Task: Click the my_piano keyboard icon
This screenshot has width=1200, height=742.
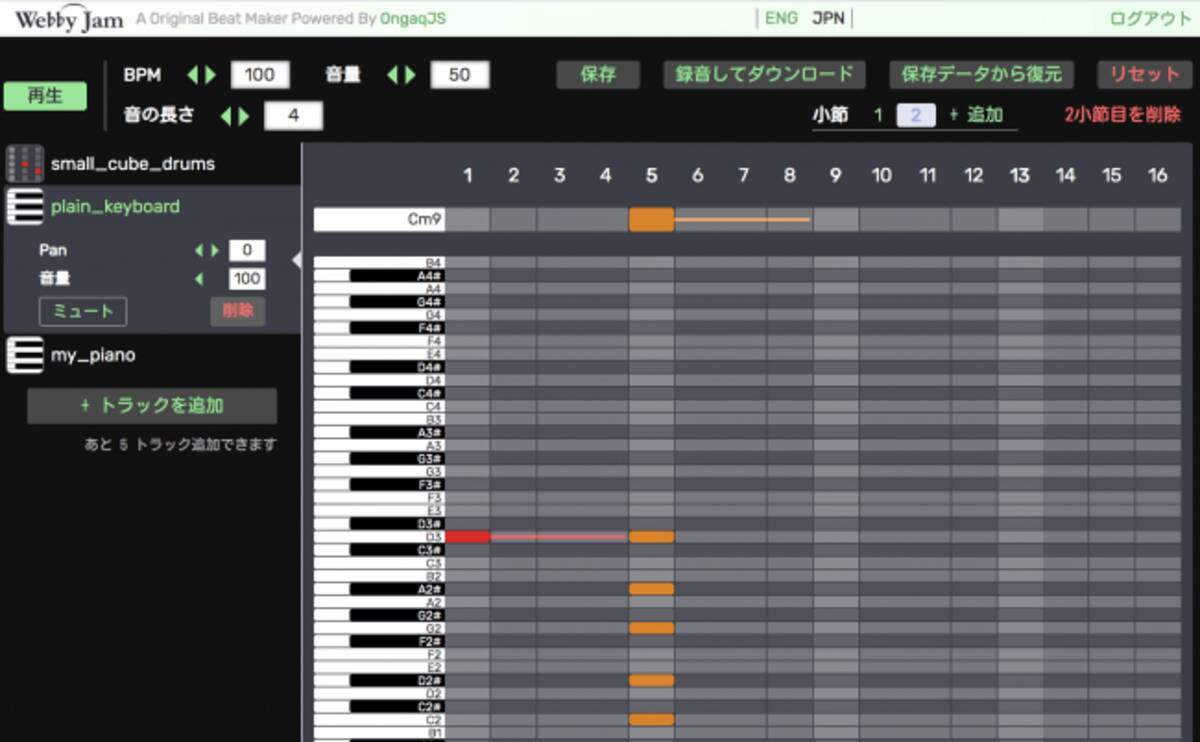Action: pyautogui.click(x=24, y=355)
